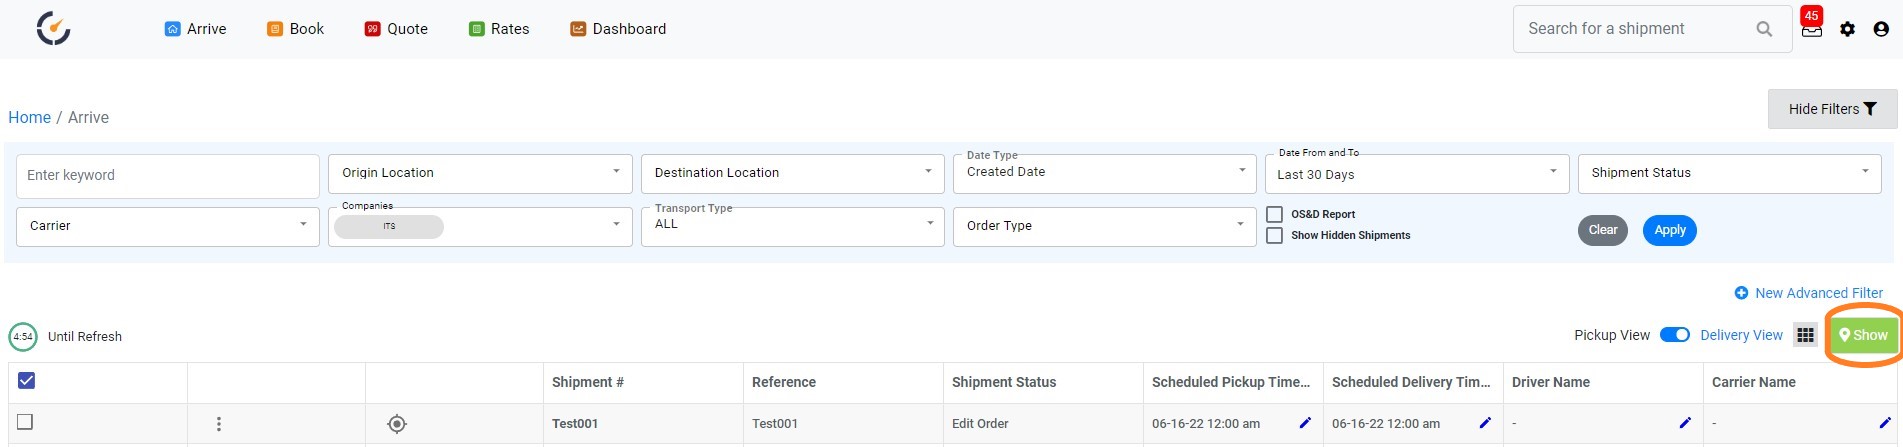Uncheck the select-all header checkbox

click(x=27, y=380)
